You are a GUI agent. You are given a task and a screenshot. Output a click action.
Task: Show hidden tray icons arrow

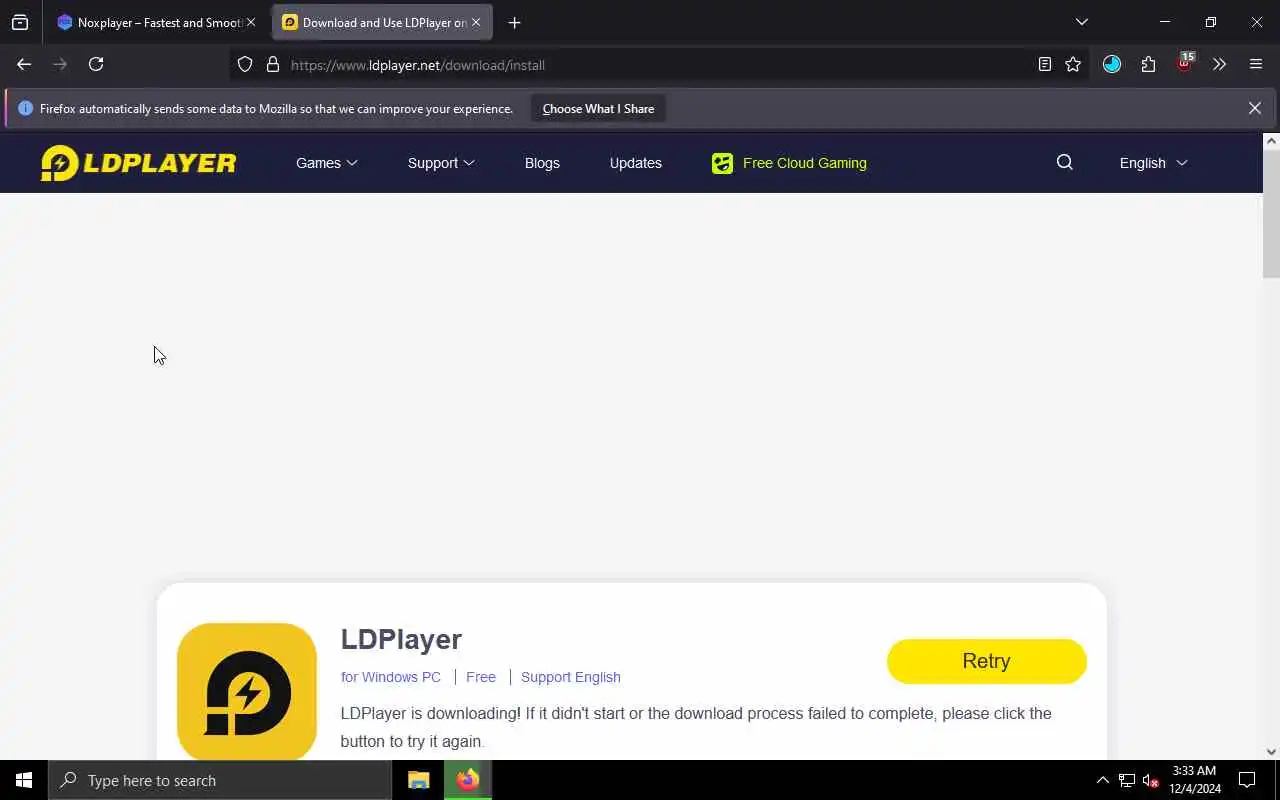(1102, 780)
